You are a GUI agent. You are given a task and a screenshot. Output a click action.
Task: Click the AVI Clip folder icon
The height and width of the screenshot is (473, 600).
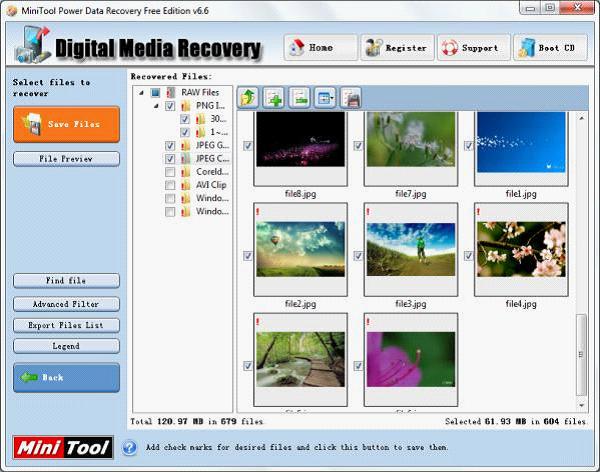pos(186,185)
